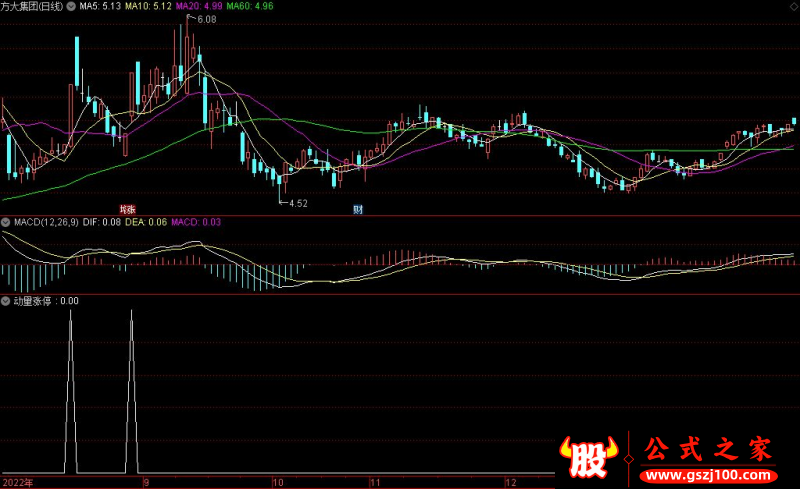Select the 6.08 high price annotation

[x=206, y=20]
